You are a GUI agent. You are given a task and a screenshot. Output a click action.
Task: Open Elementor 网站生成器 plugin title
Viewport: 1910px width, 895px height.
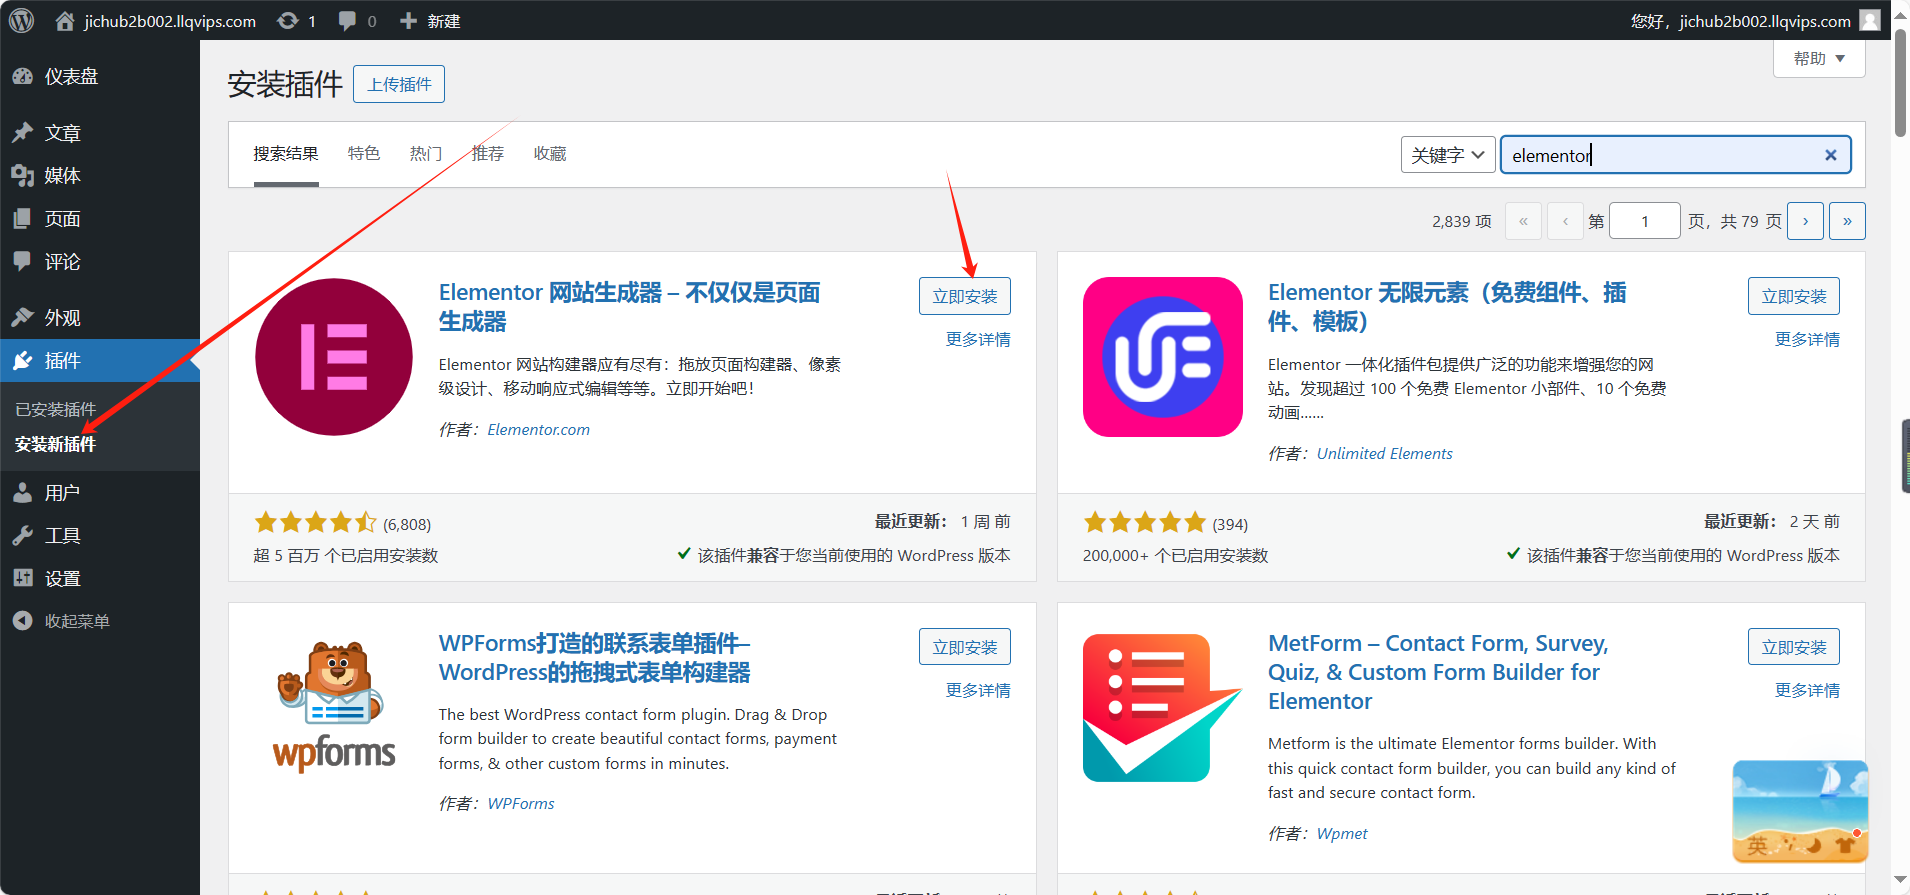630,307
